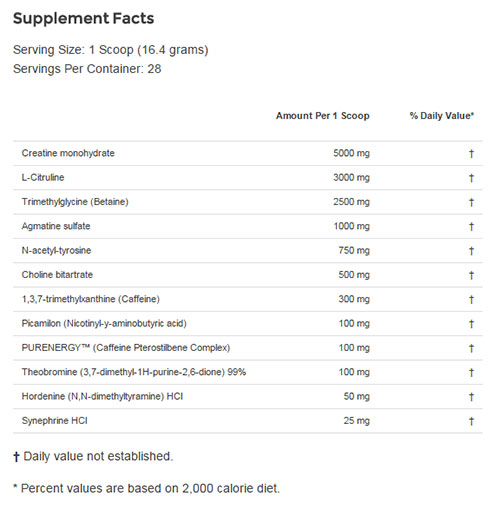Select the Serving Size text line
The width and height of the screenshot is (500, 509).
(111, 50)
